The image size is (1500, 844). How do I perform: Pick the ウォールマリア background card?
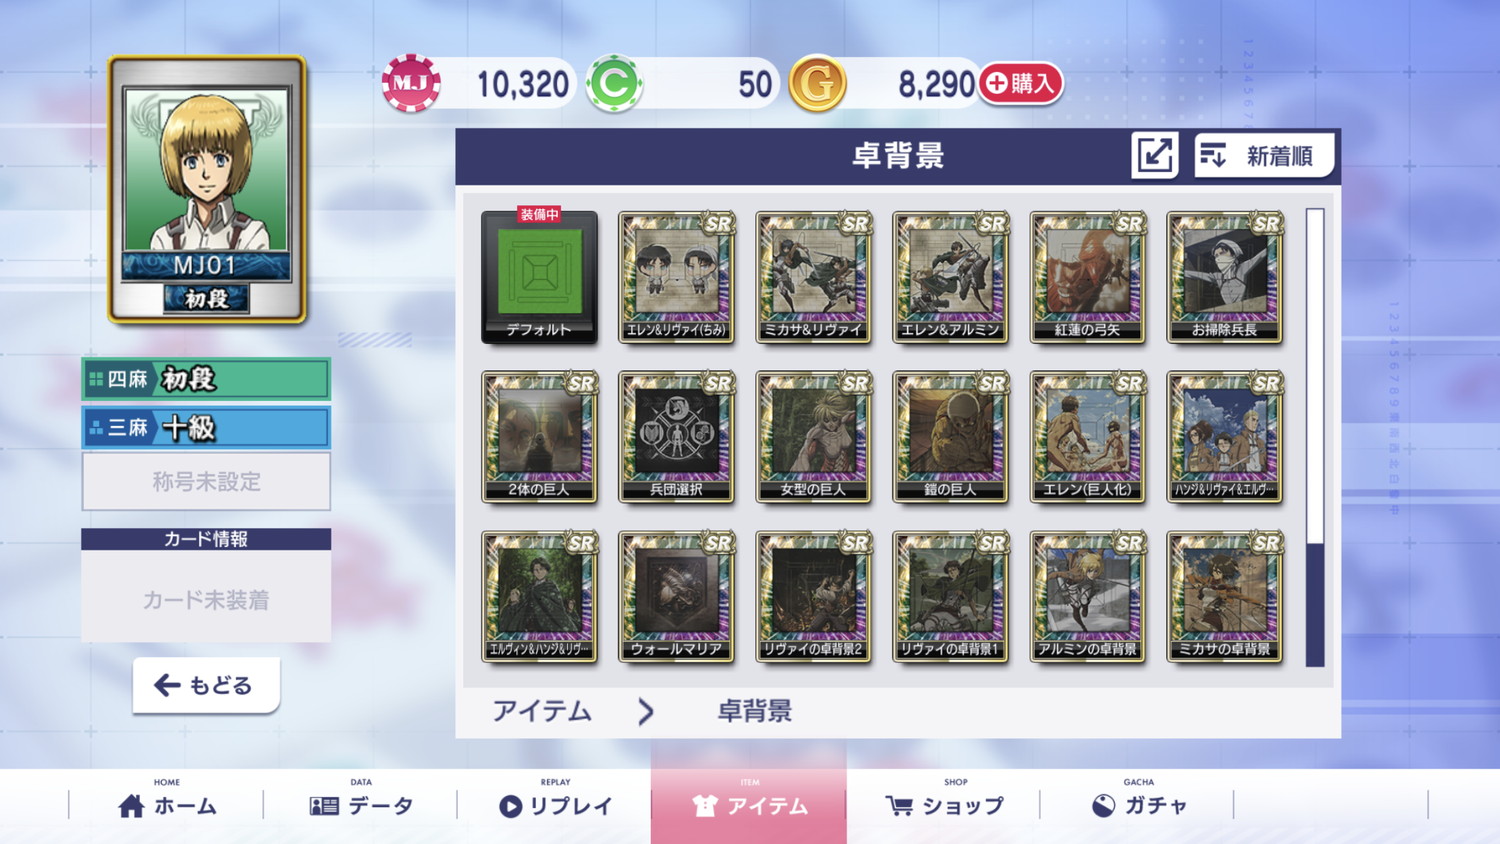676,597
